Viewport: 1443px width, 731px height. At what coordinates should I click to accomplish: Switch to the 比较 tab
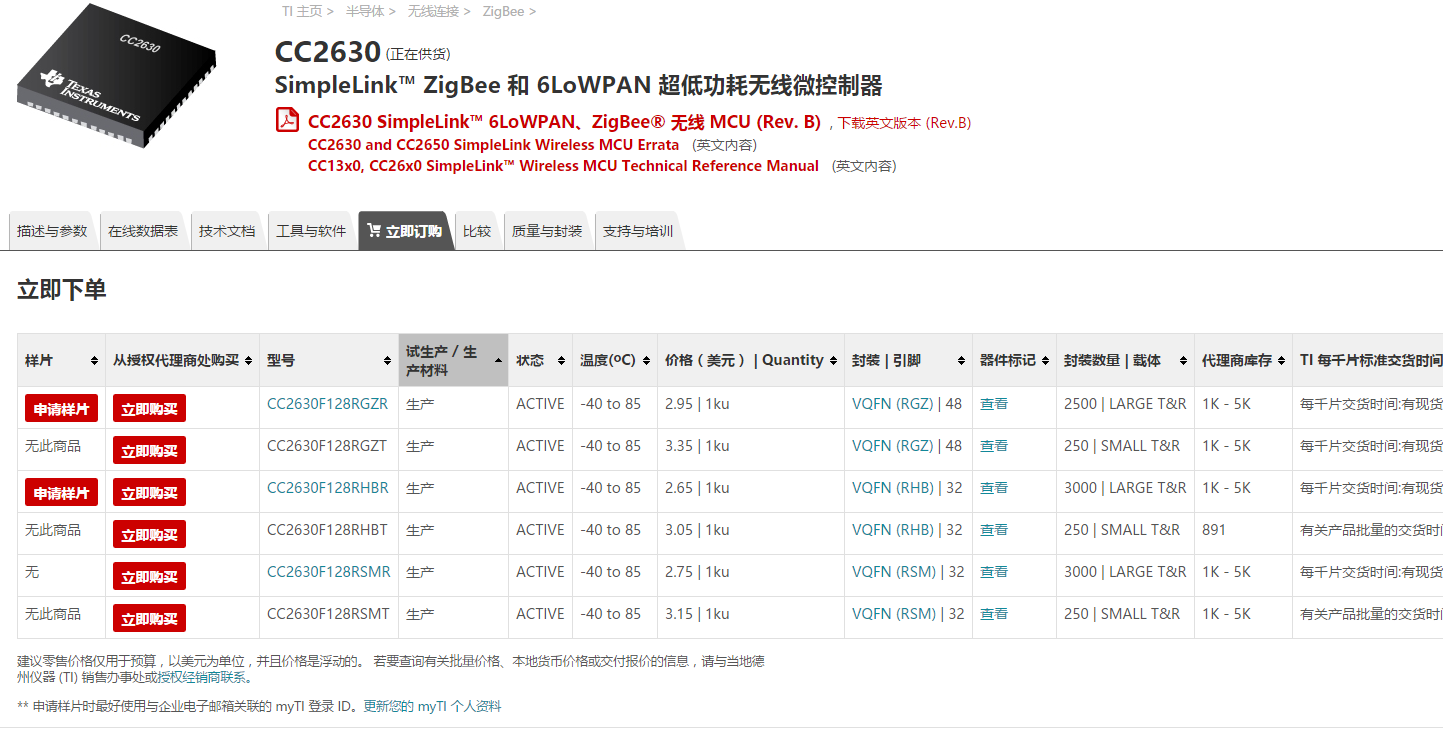click(x=477, y=231)
